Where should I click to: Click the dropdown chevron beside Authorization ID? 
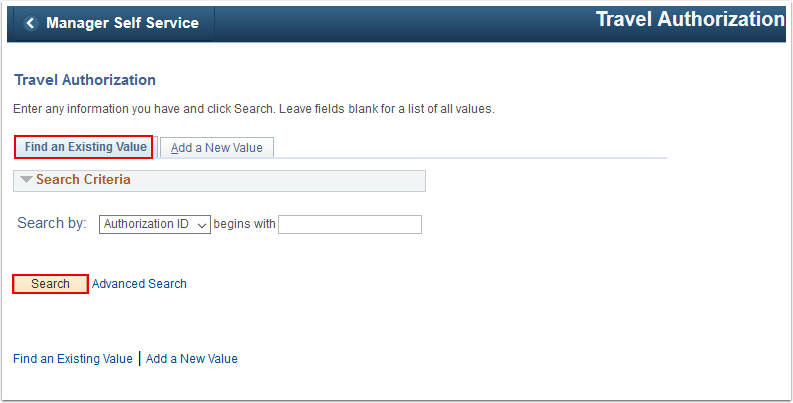point(202,225)
